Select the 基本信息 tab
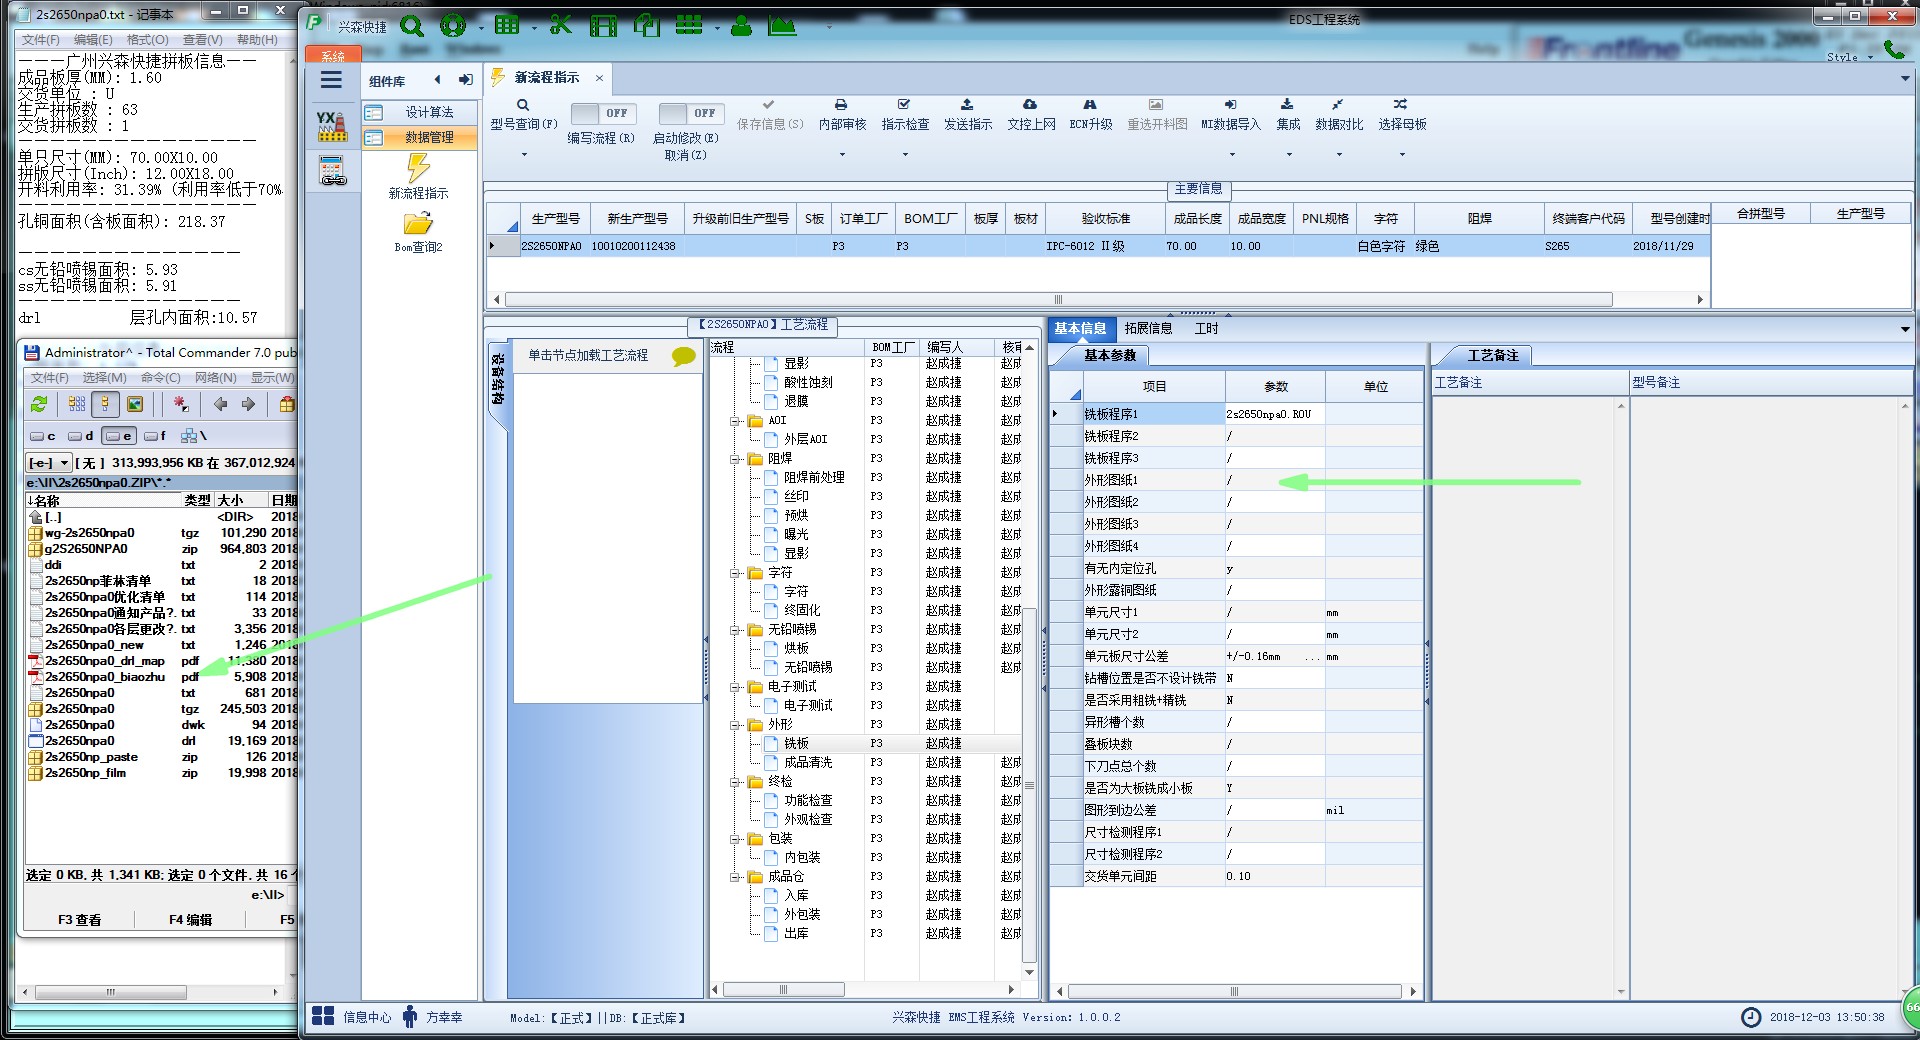The width and height of the screenshot is (1920, 1040). pyautogui.click(x=1080, y=328)
